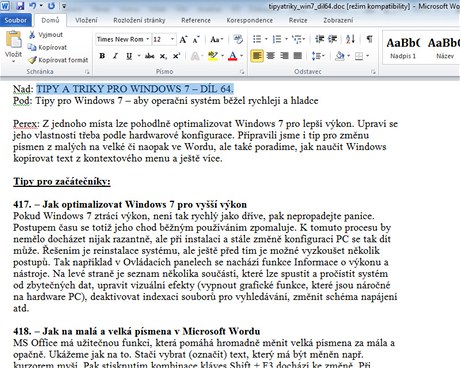Apply the yellow text highlight color
Screen dimensions: 460x368
coord(213,56)
